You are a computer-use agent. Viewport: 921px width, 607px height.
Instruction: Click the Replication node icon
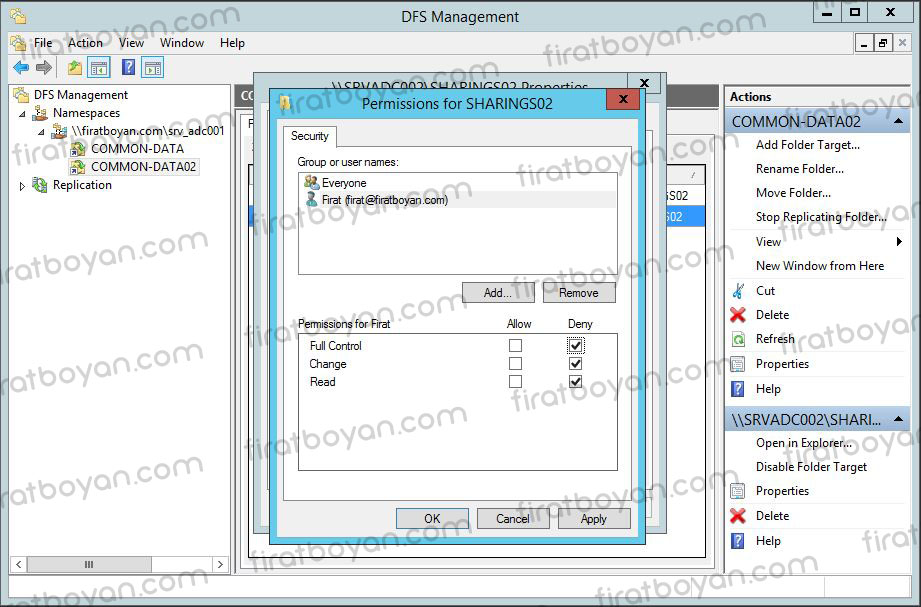click(x=40, y=185)
